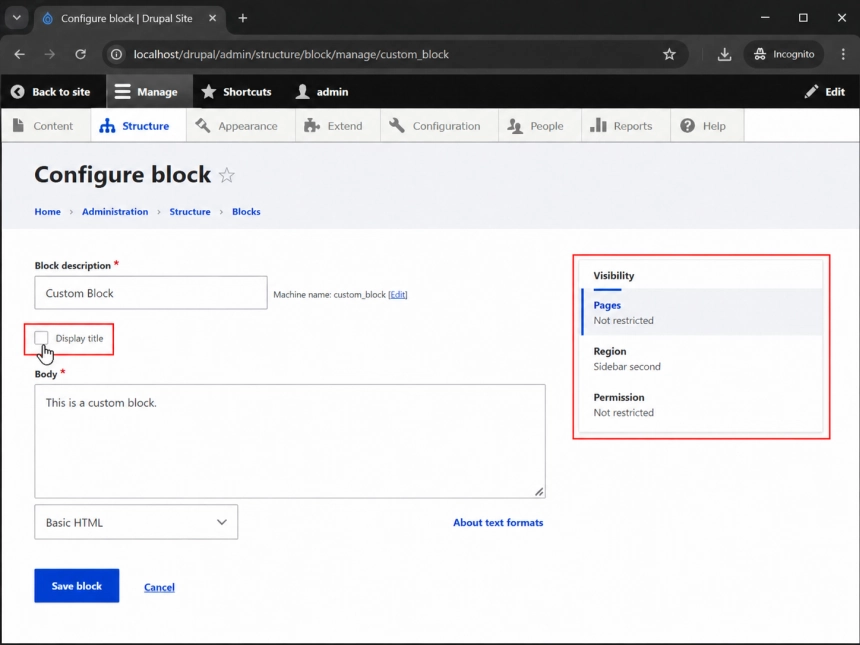Screen dimensions: 860x645
Task: Click the Cancel link
Action: click(x=159, y=587)
